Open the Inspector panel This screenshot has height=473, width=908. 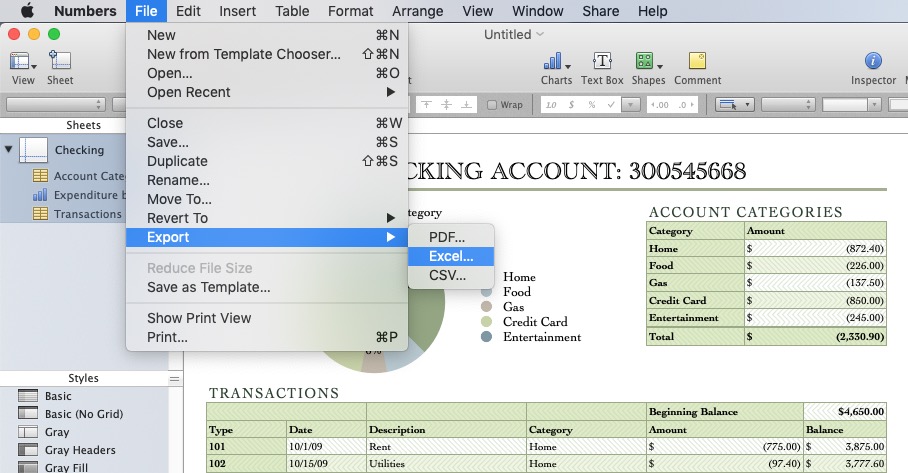click(873, 68)
